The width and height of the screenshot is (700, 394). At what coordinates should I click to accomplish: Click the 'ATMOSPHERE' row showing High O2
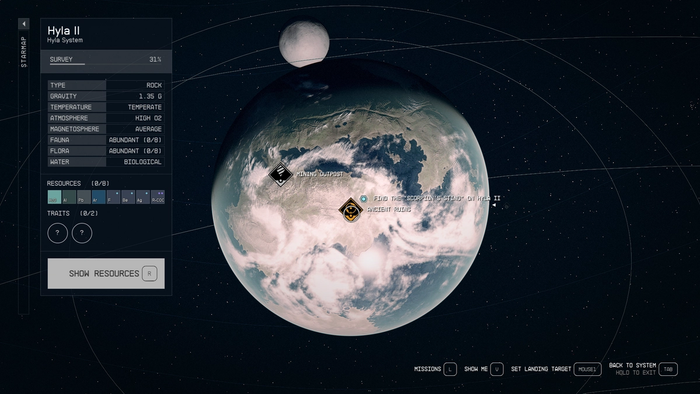click(x=106, y=118)
